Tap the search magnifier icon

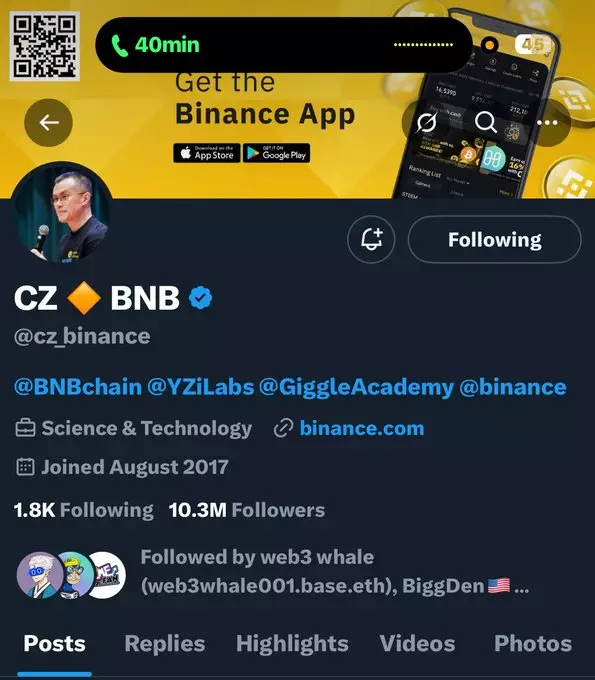(486, 123)
